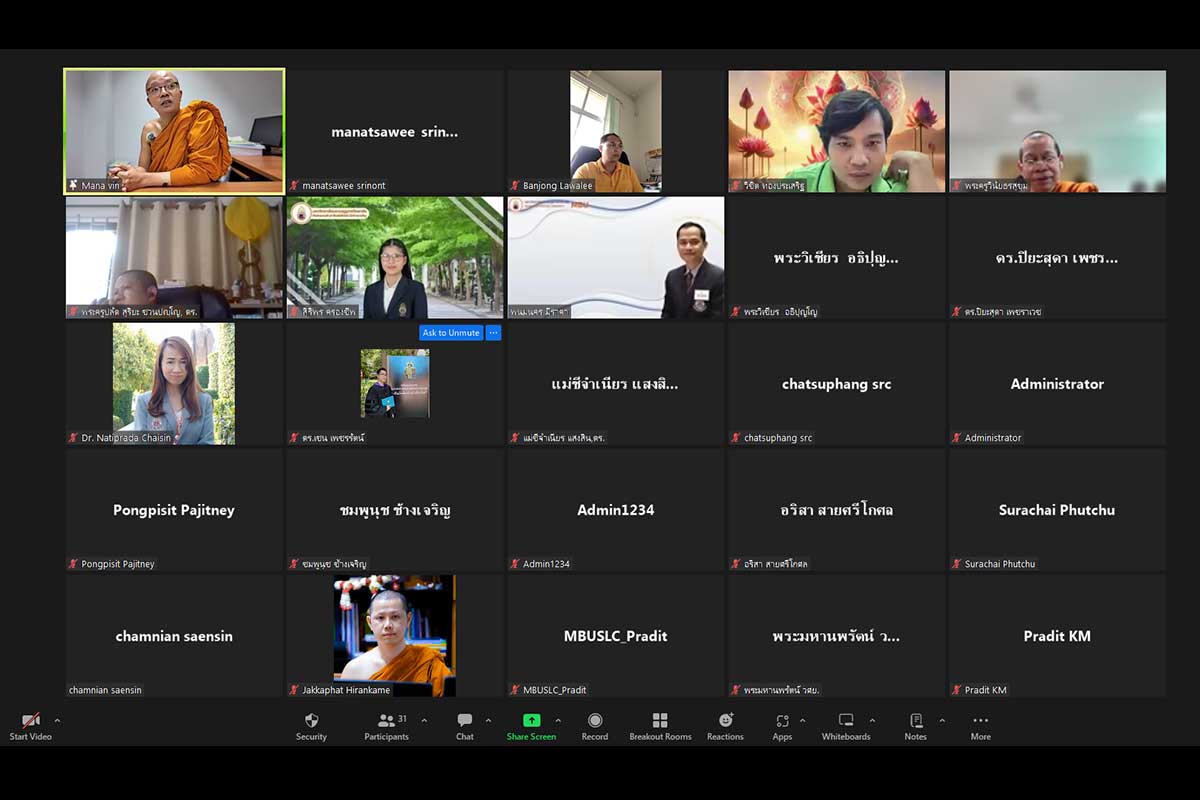Open the Chat panel
Viewport: 1200px width, 800px height.
click(x=465, y=726)
